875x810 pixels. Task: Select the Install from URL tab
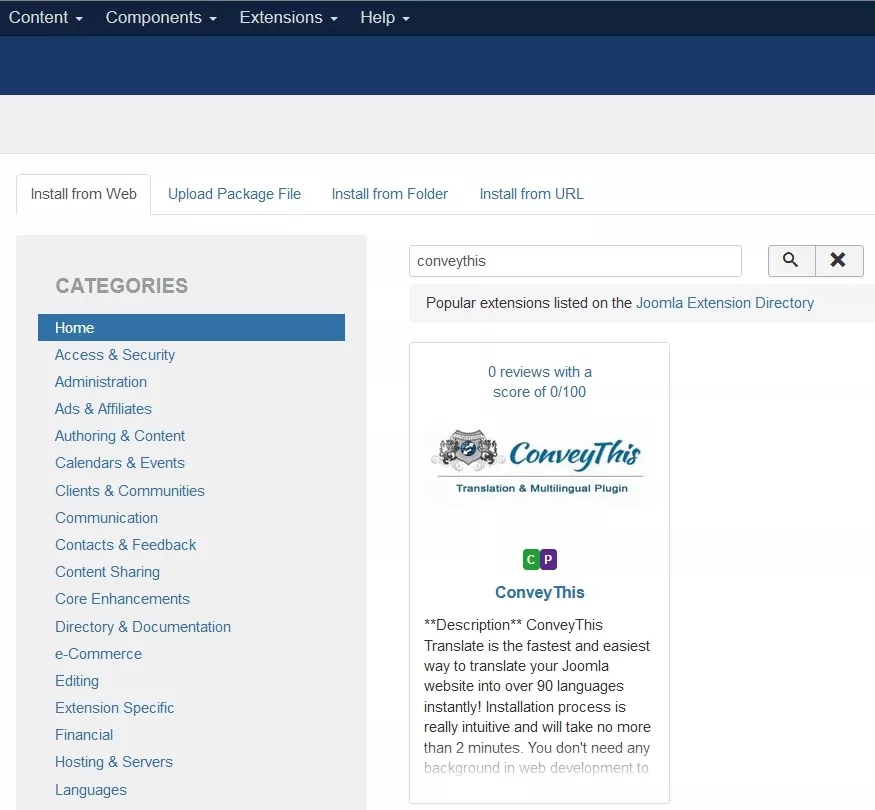pyautogui.click(x=531, y=194)
